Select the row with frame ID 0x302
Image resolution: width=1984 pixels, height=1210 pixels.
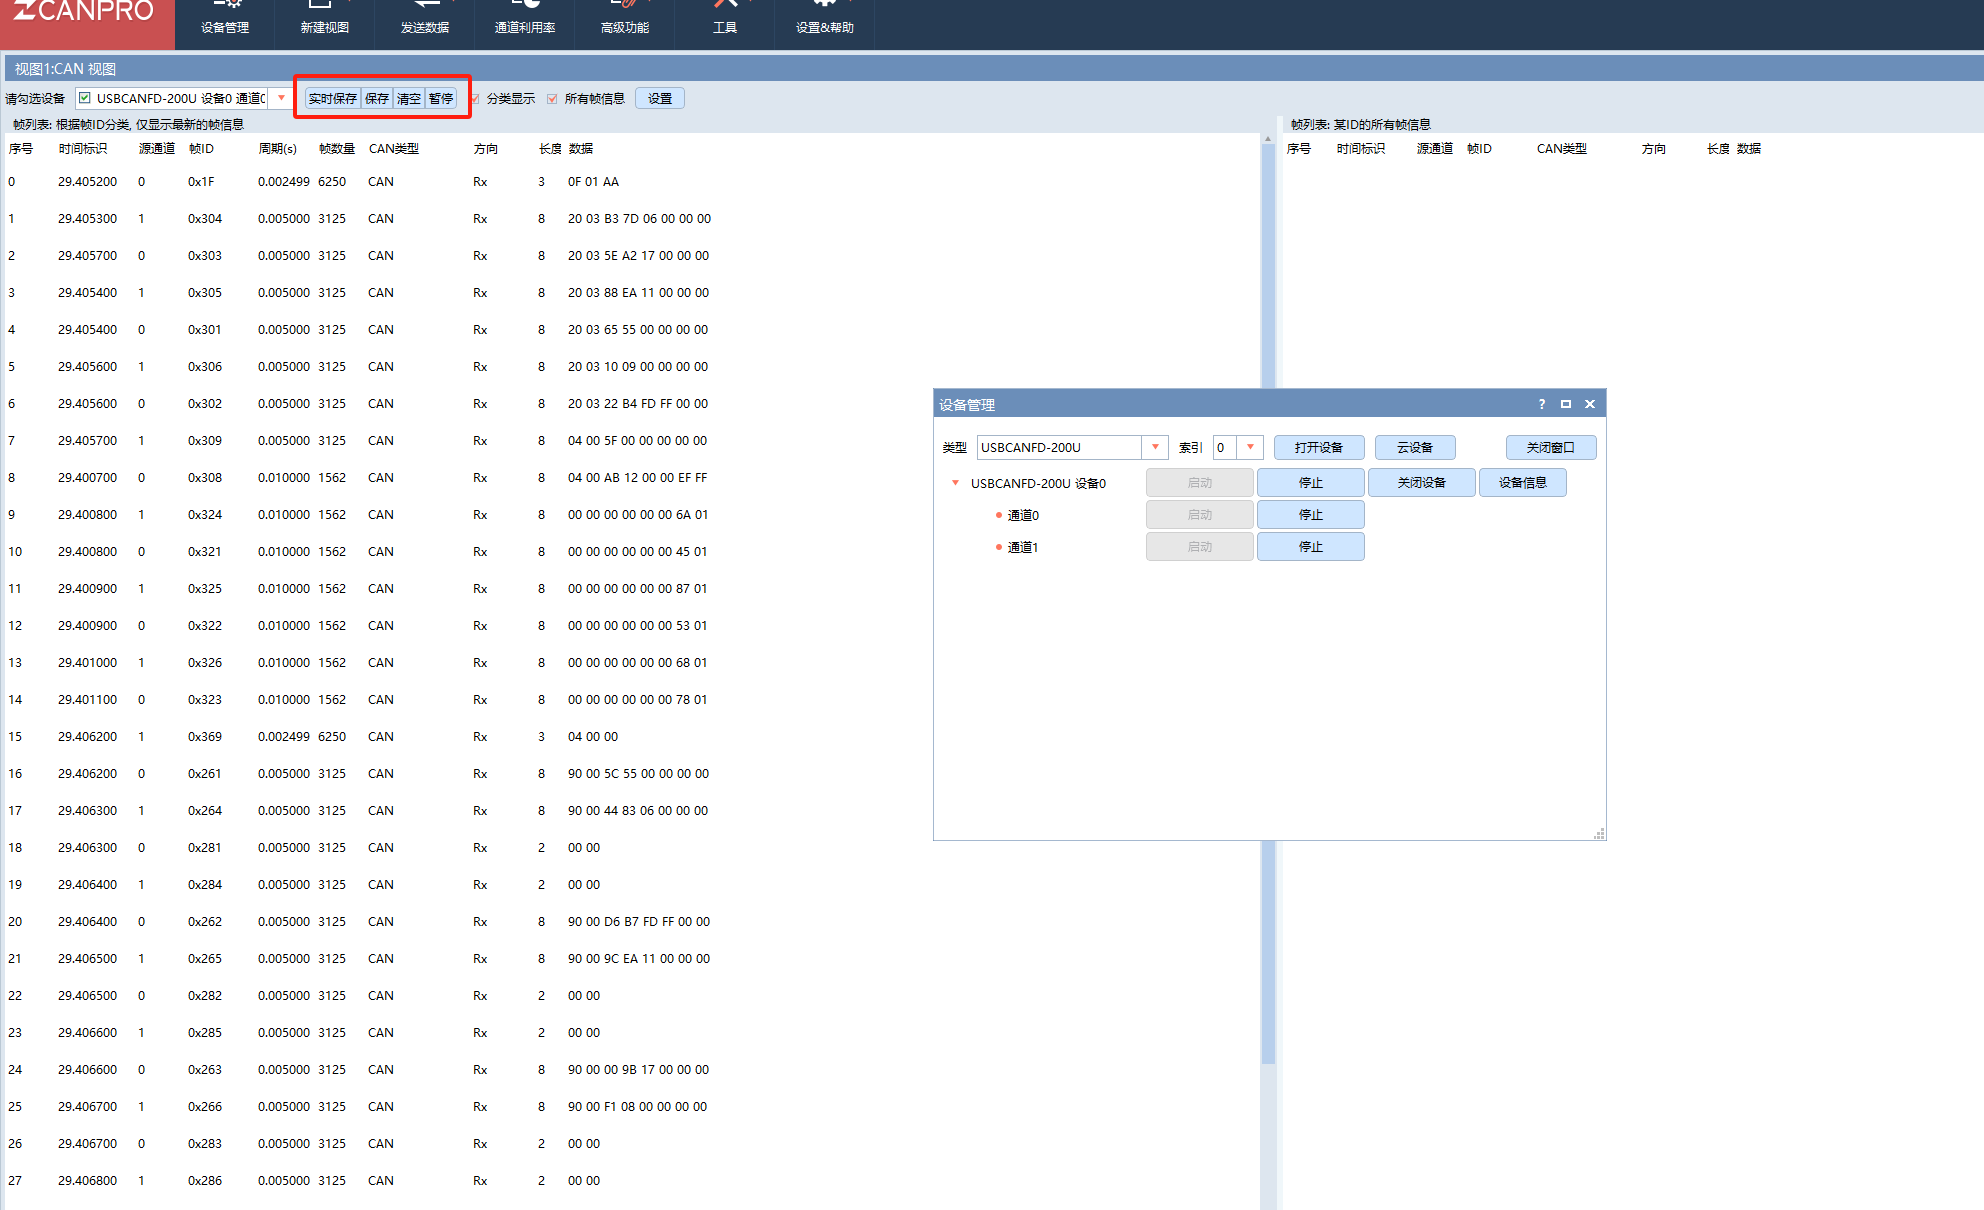[630, 404]
